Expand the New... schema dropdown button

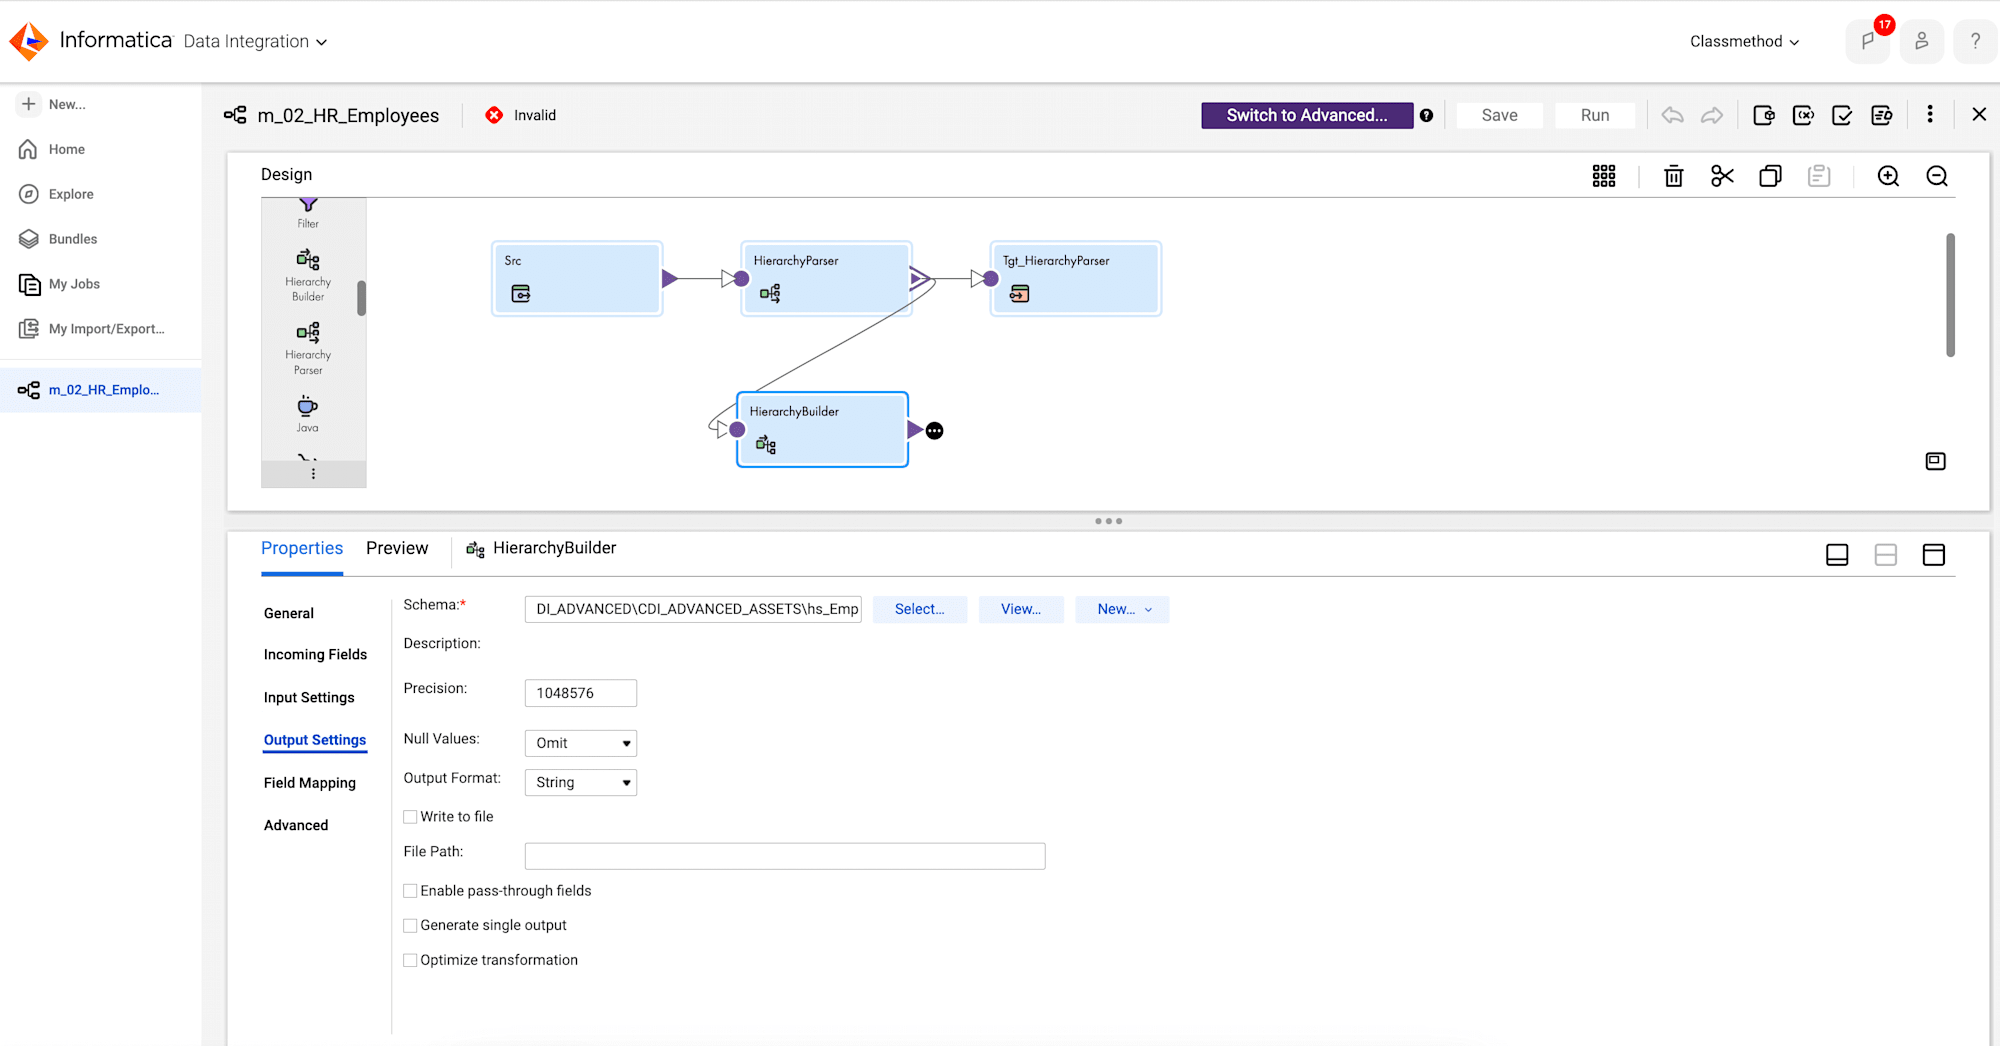[1123, 609]
